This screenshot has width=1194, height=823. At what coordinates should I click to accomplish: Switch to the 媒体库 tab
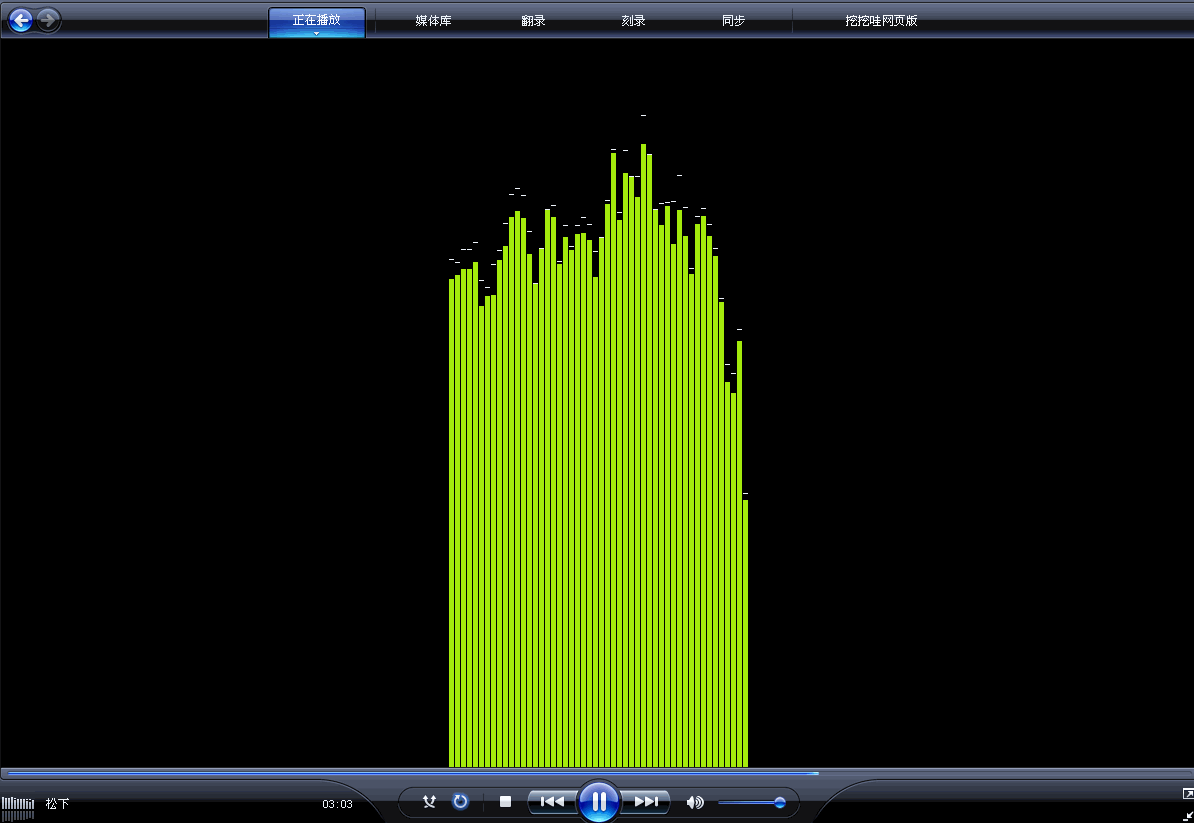coord(433,21)
